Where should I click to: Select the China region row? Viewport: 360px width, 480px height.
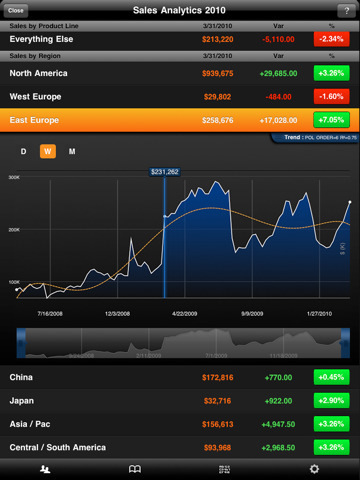(x=180, y=377)
